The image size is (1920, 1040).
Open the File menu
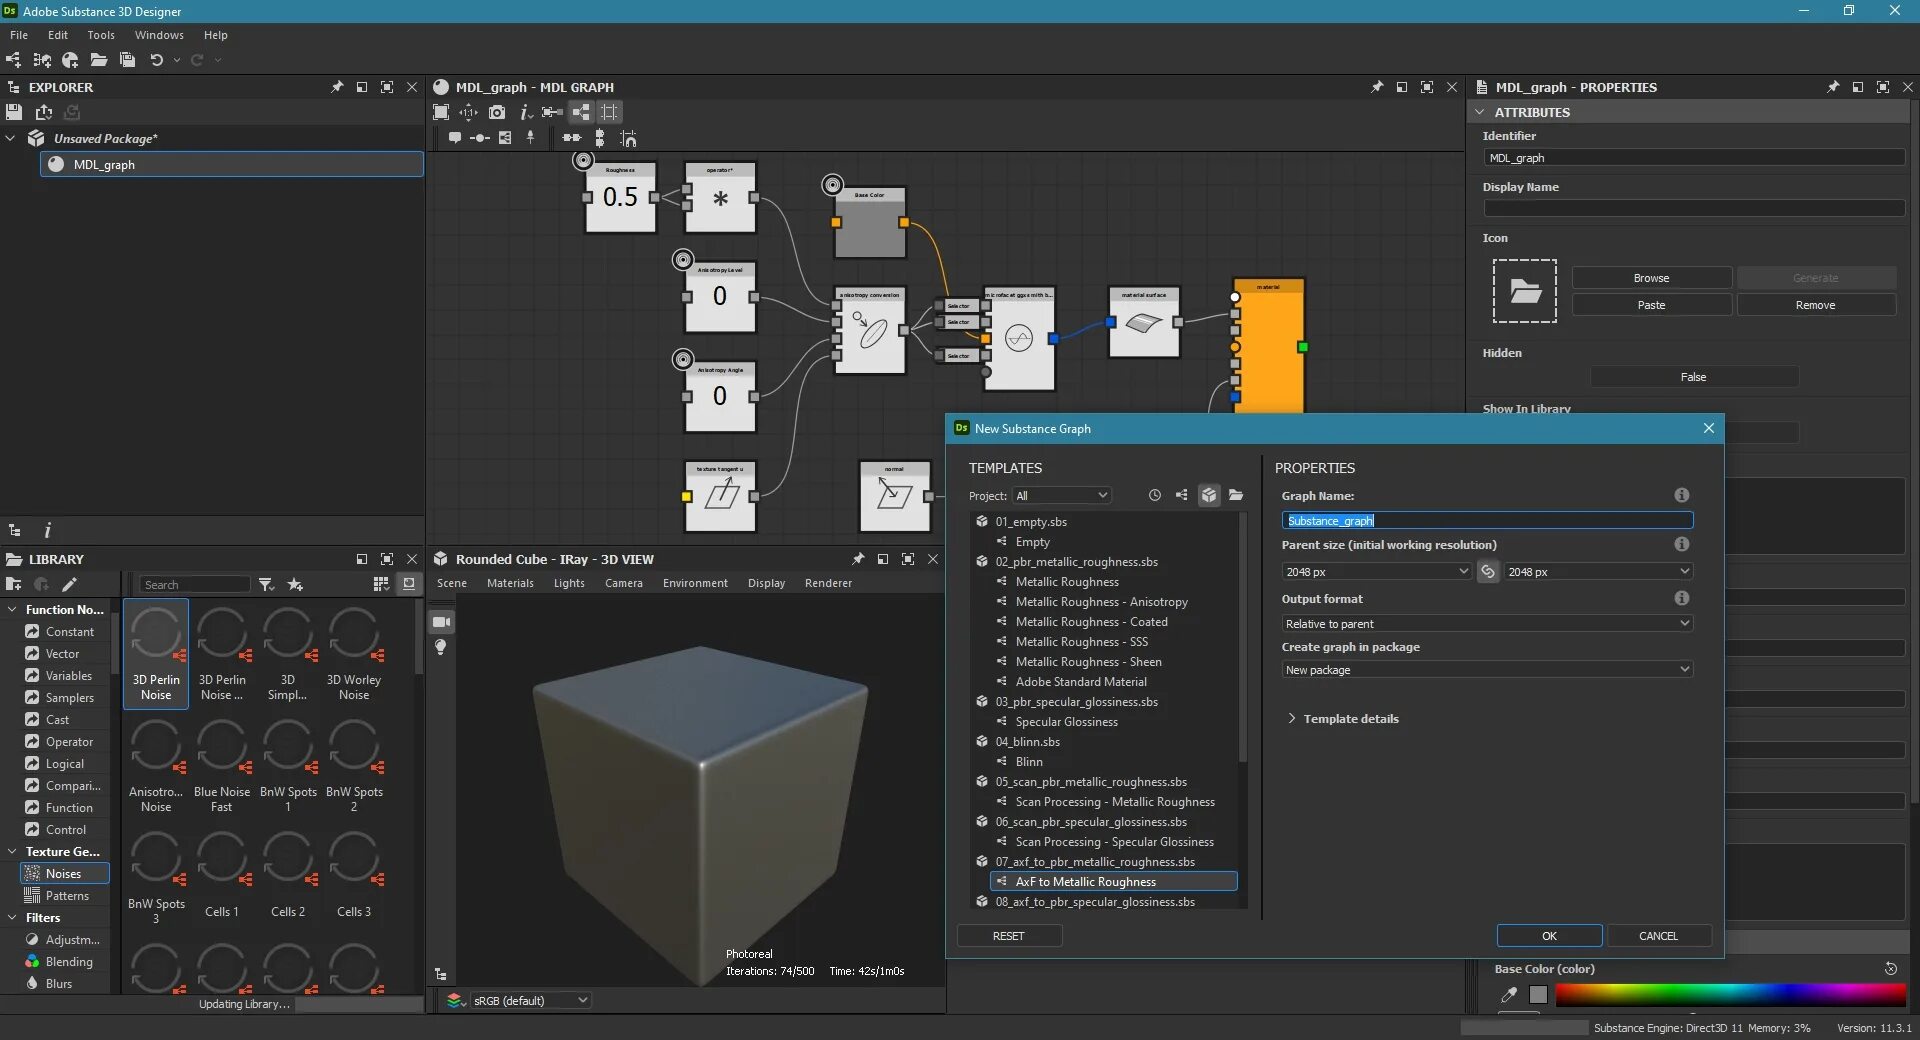[x=19, y=35]
